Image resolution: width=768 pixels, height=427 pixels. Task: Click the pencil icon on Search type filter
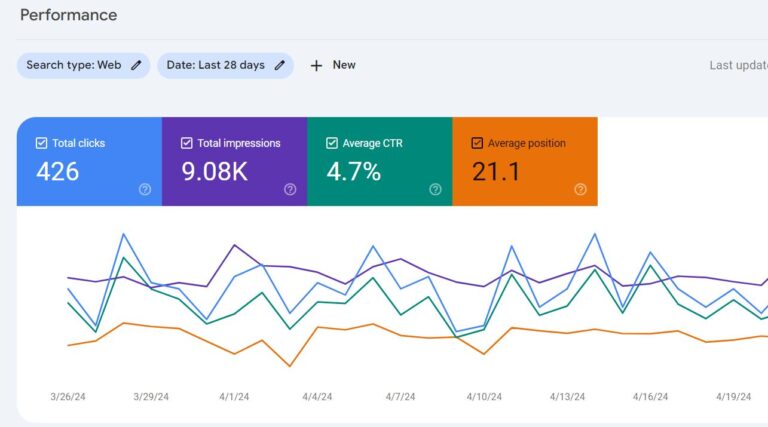(x=136, y=65)
